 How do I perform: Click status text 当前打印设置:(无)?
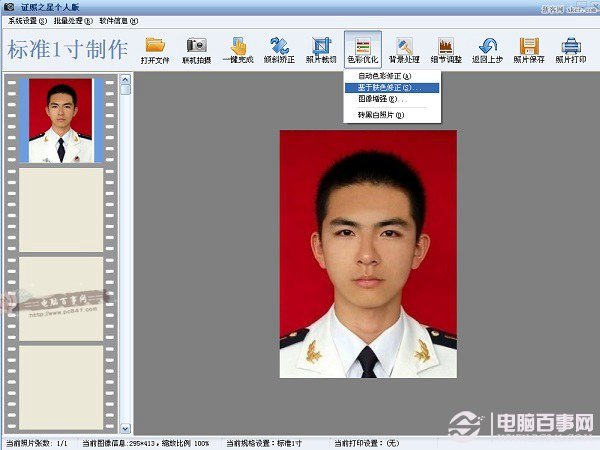click(367, 443)
